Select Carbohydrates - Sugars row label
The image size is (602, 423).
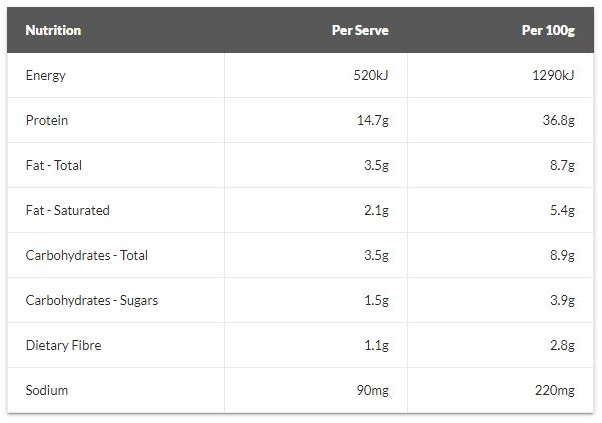click(x=92, y=301)
